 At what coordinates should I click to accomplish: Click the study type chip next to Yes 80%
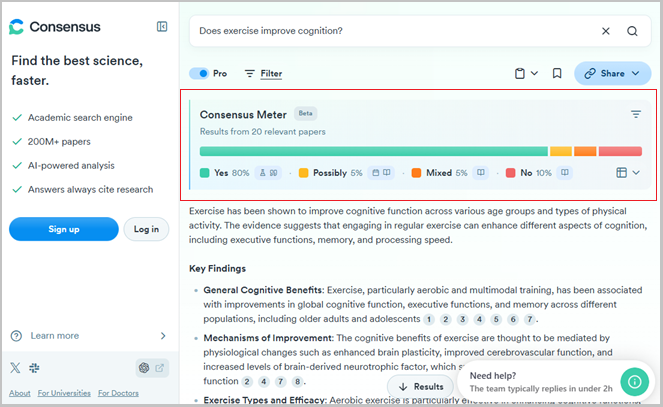(268, 173)
